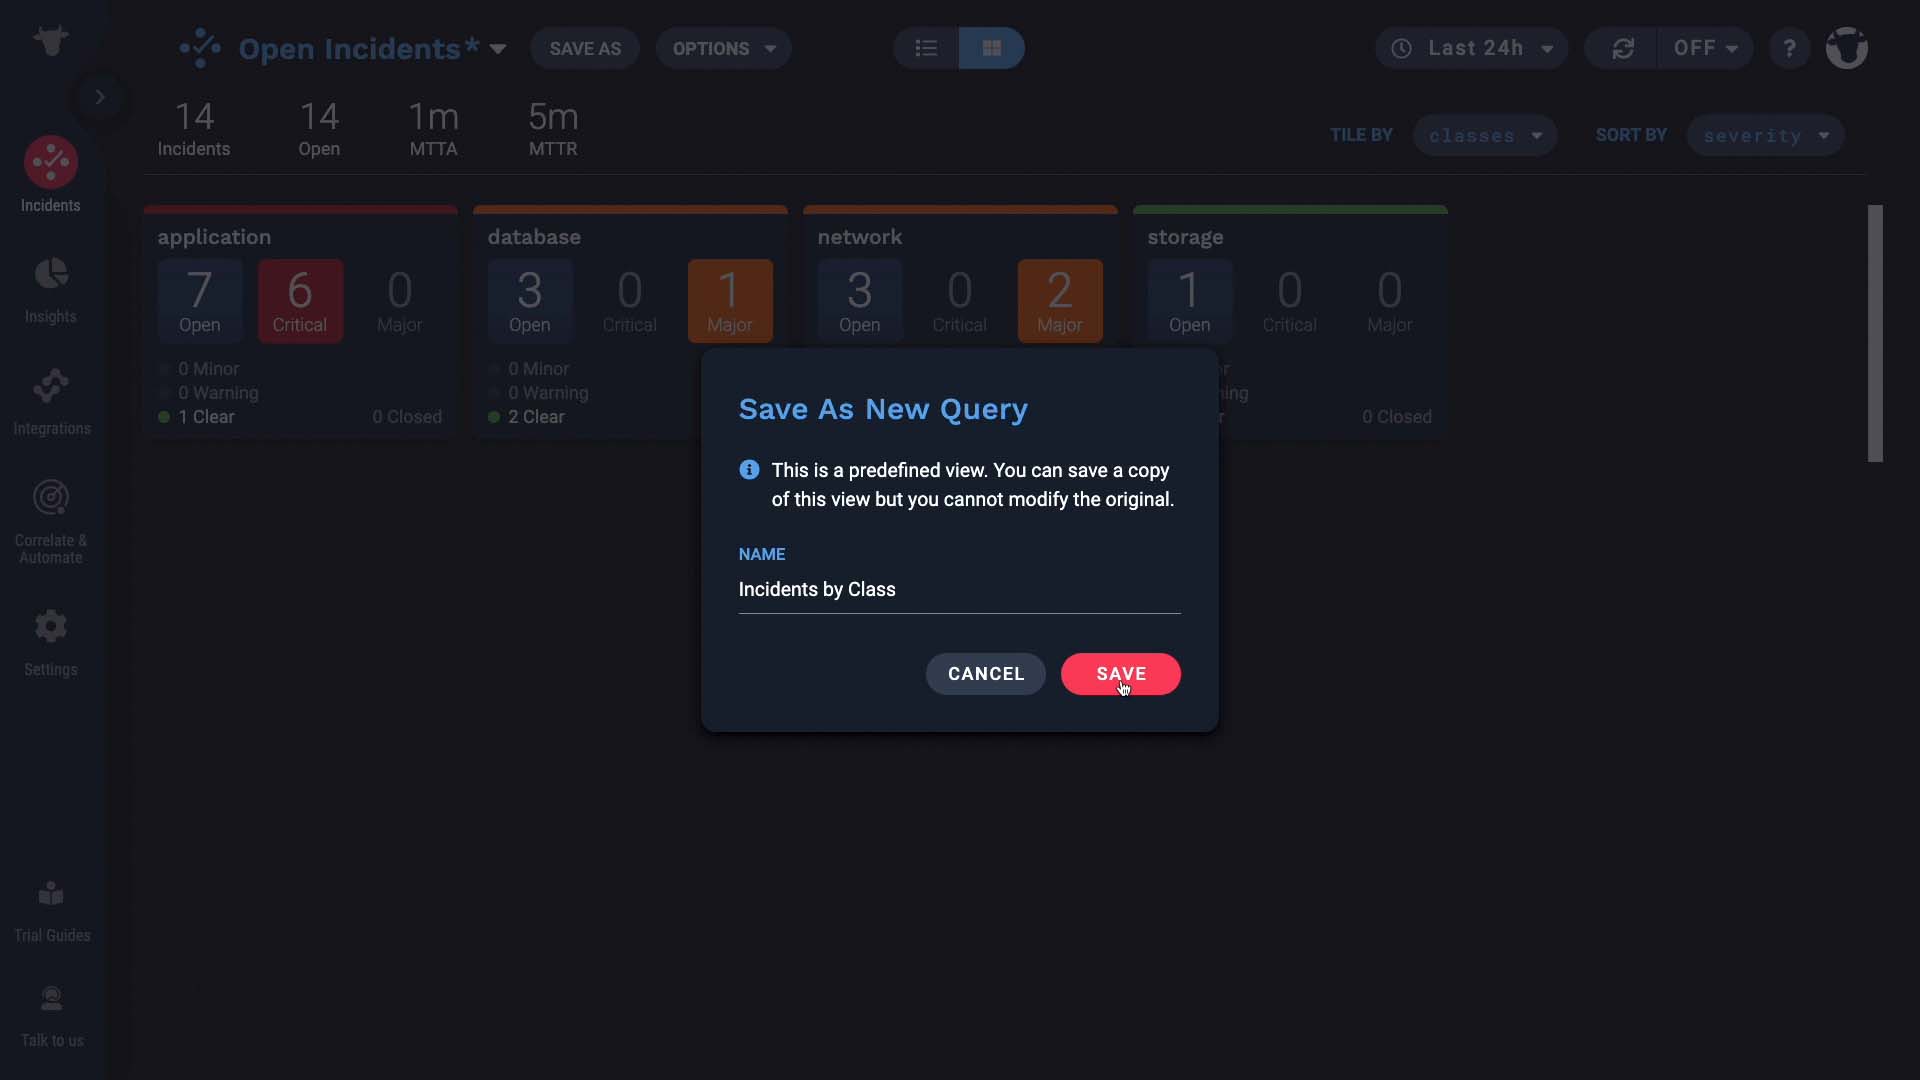
Task: Open Trial Guides panel
Action: pyautogui.click(x=51, y=910)
